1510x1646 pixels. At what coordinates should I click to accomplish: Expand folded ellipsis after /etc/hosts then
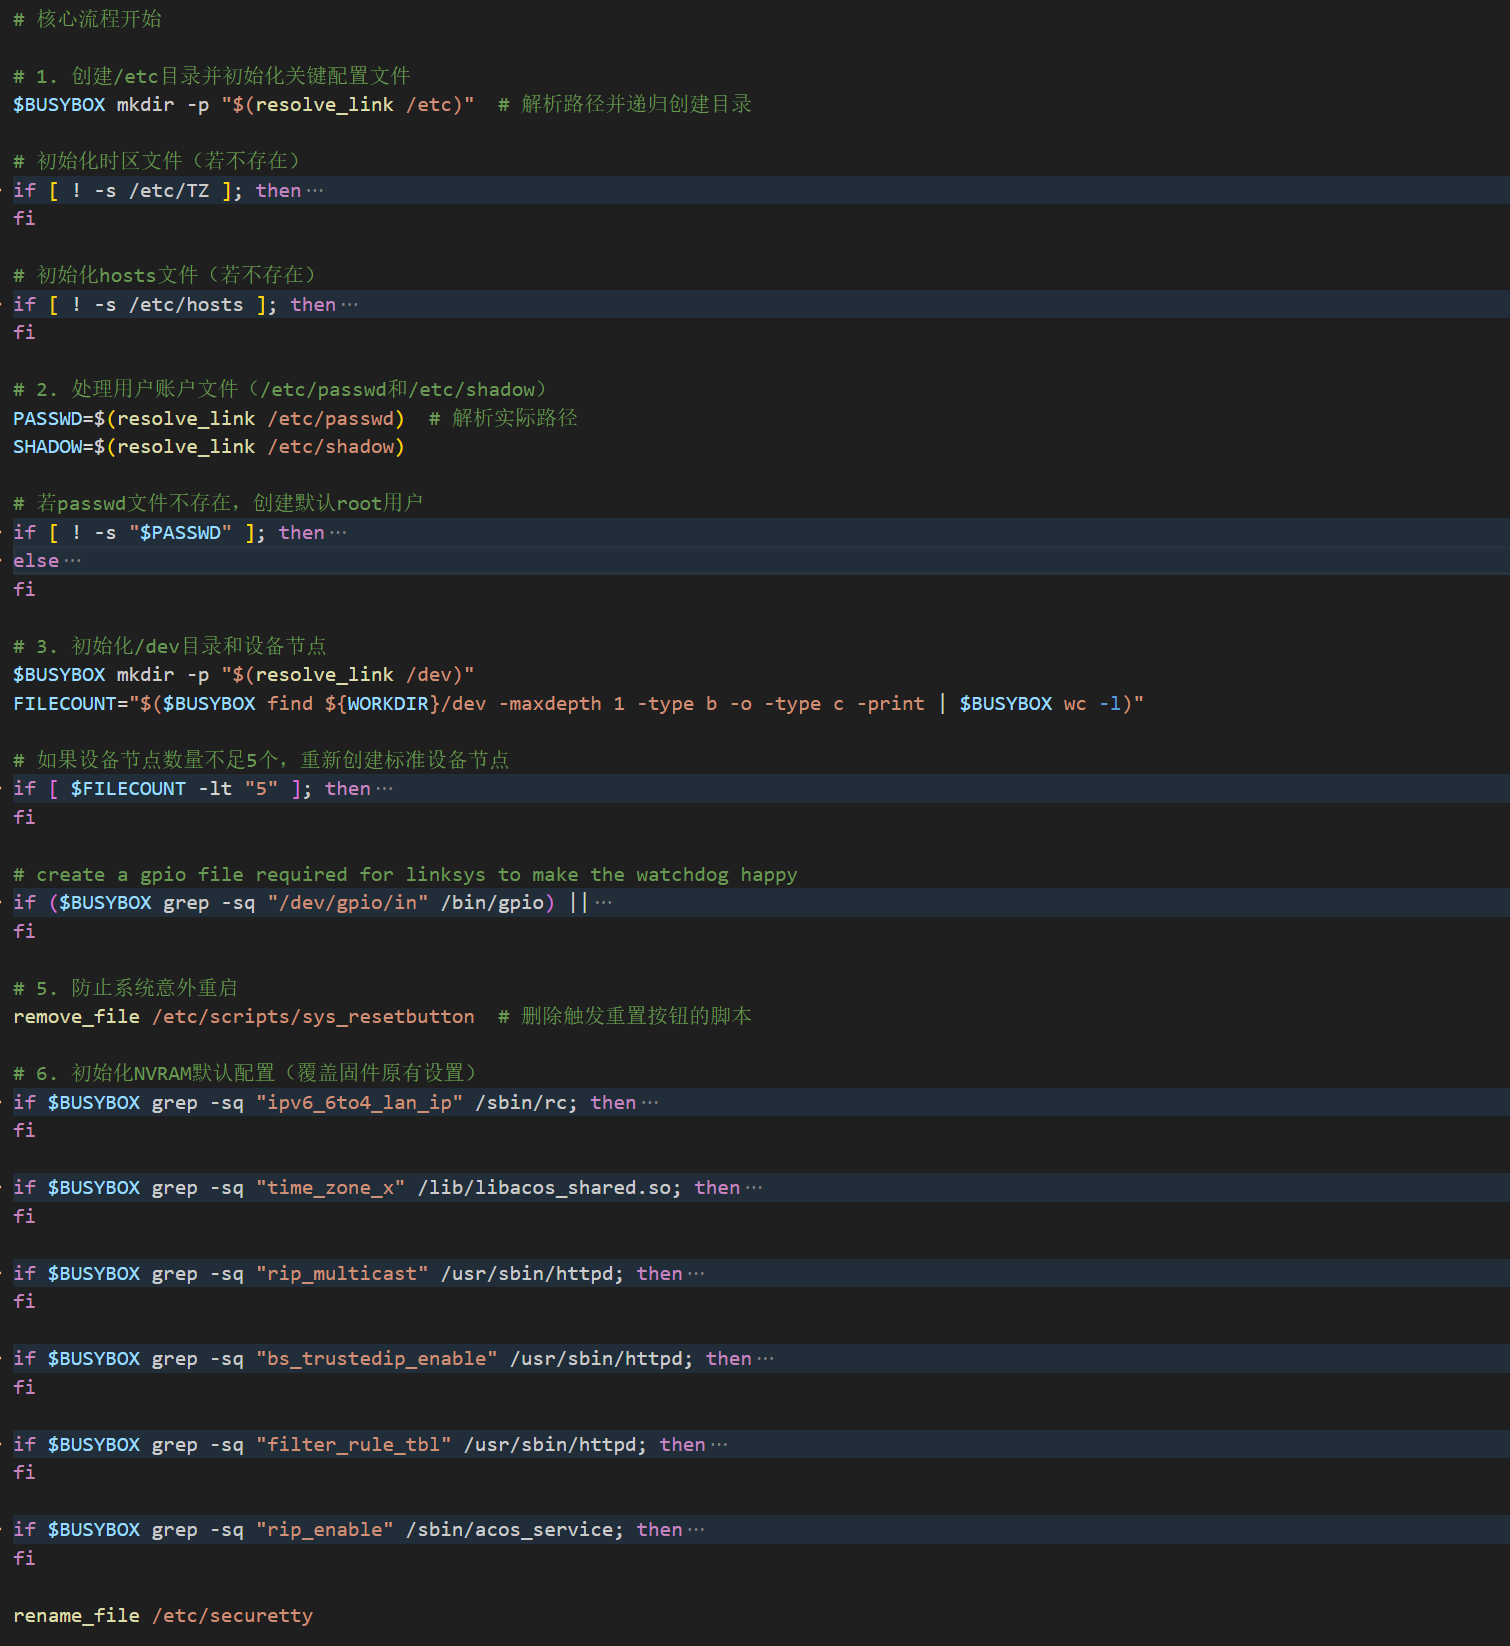point(349,304)
